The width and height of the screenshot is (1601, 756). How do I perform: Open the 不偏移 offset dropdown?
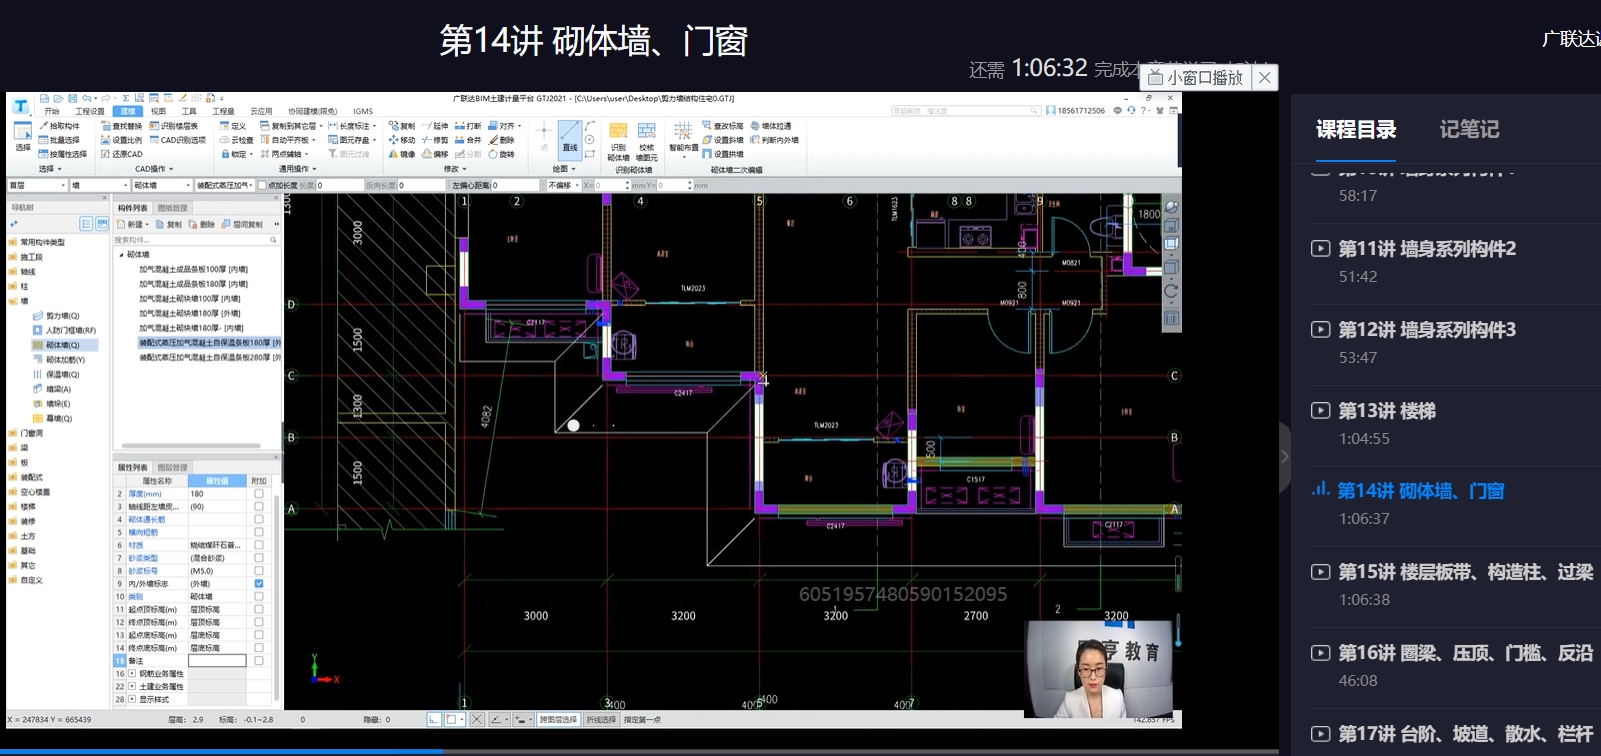coord(564,185)
